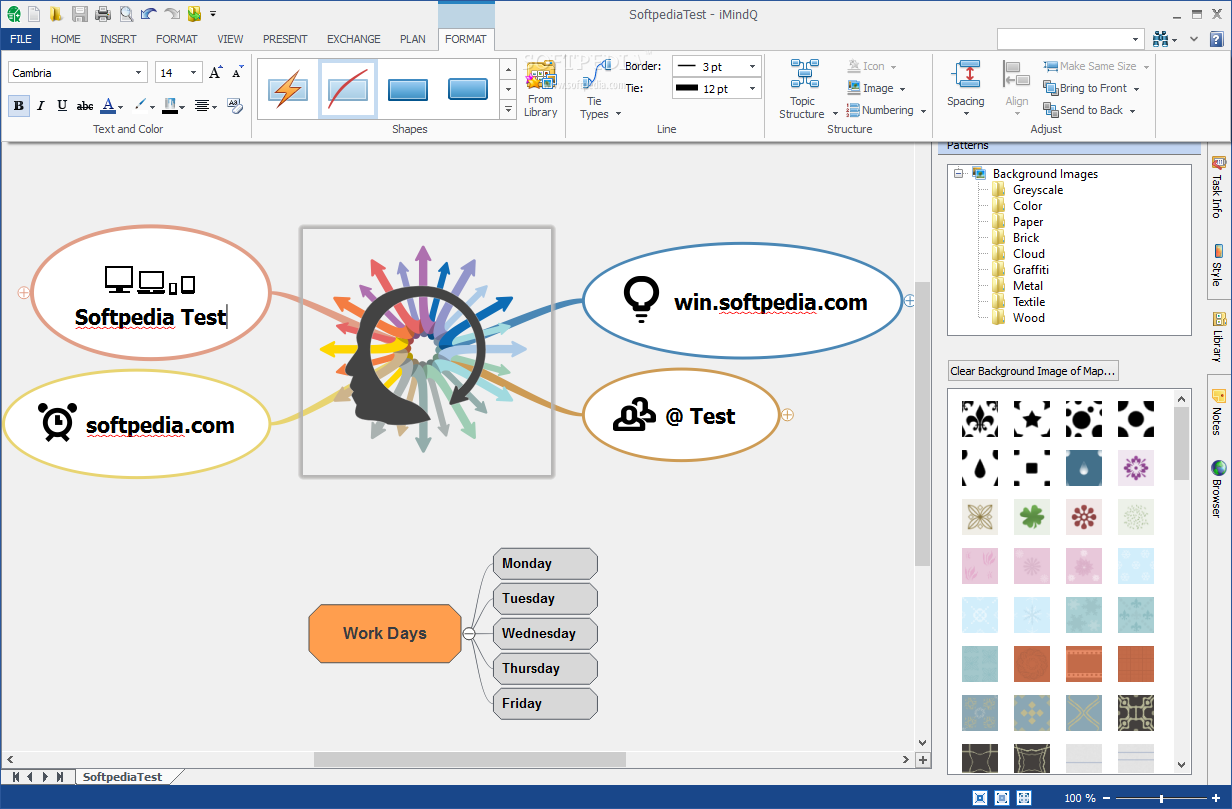
Task: Select the lightning bolt shape style
Action: (x=288, y=90)
